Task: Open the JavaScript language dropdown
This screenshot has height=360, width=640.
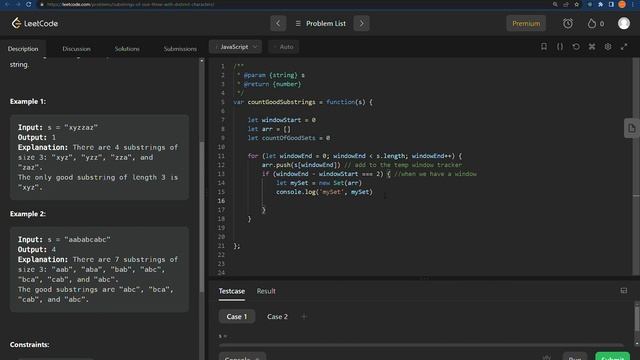Action: (236, 47)
